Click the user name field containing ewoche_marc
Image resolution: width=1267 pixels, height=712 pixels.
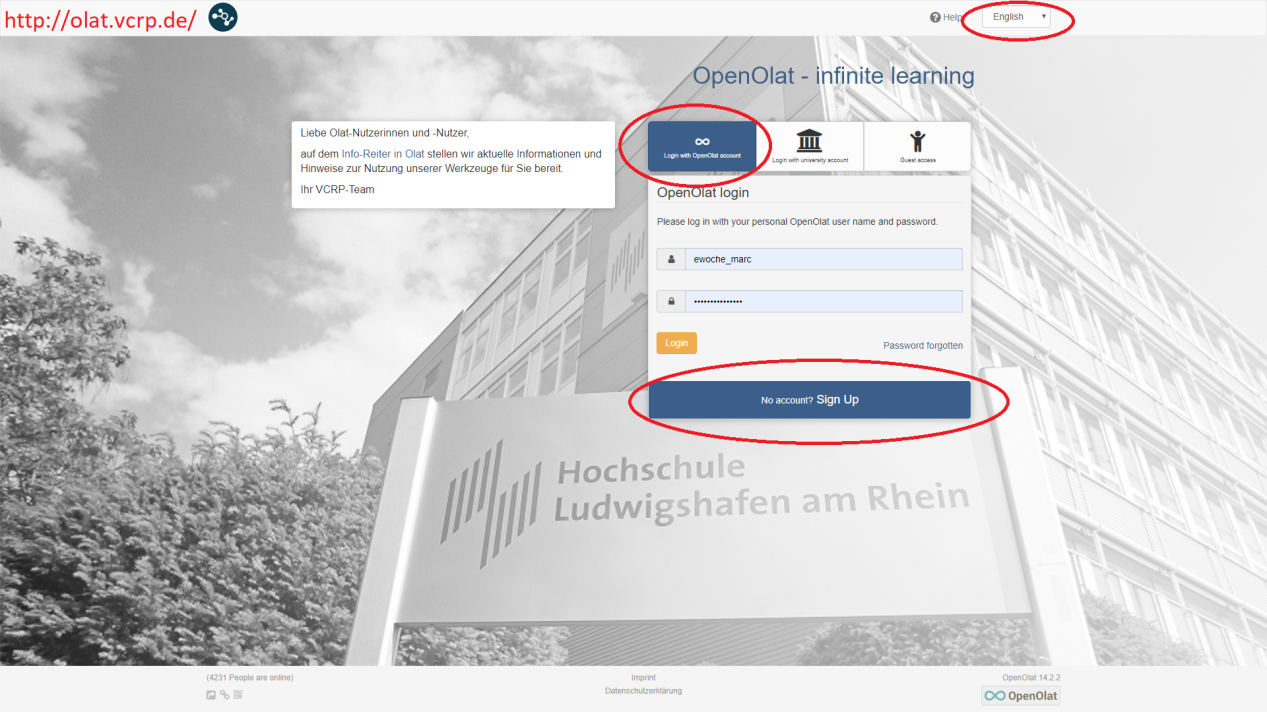[x=824, y=259]
